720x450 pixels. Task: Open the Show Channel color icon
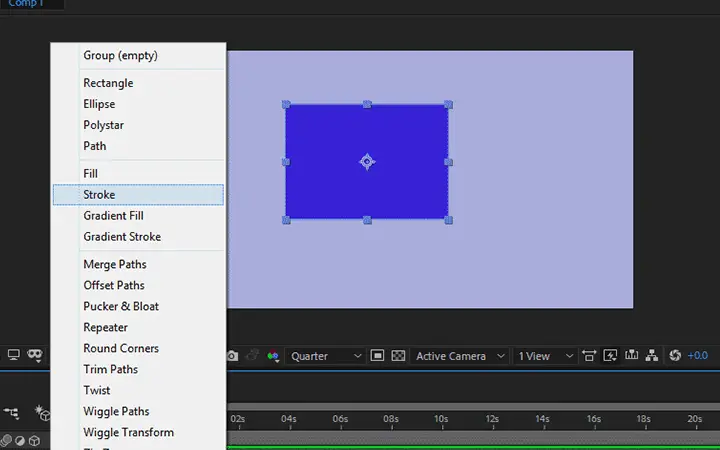click(x=273, y=356)
